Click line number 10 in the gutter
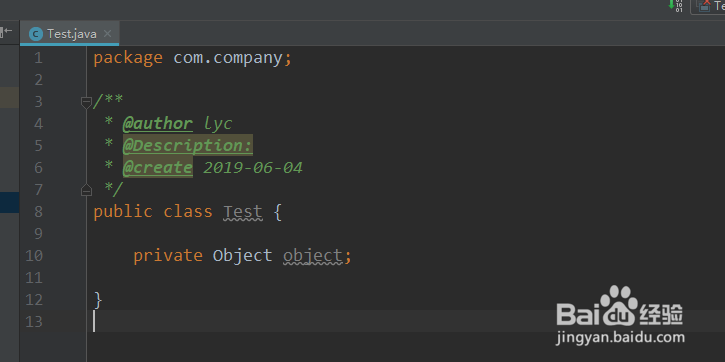The width and height of the screenshot is (725, 362). [x=34, y=256]
